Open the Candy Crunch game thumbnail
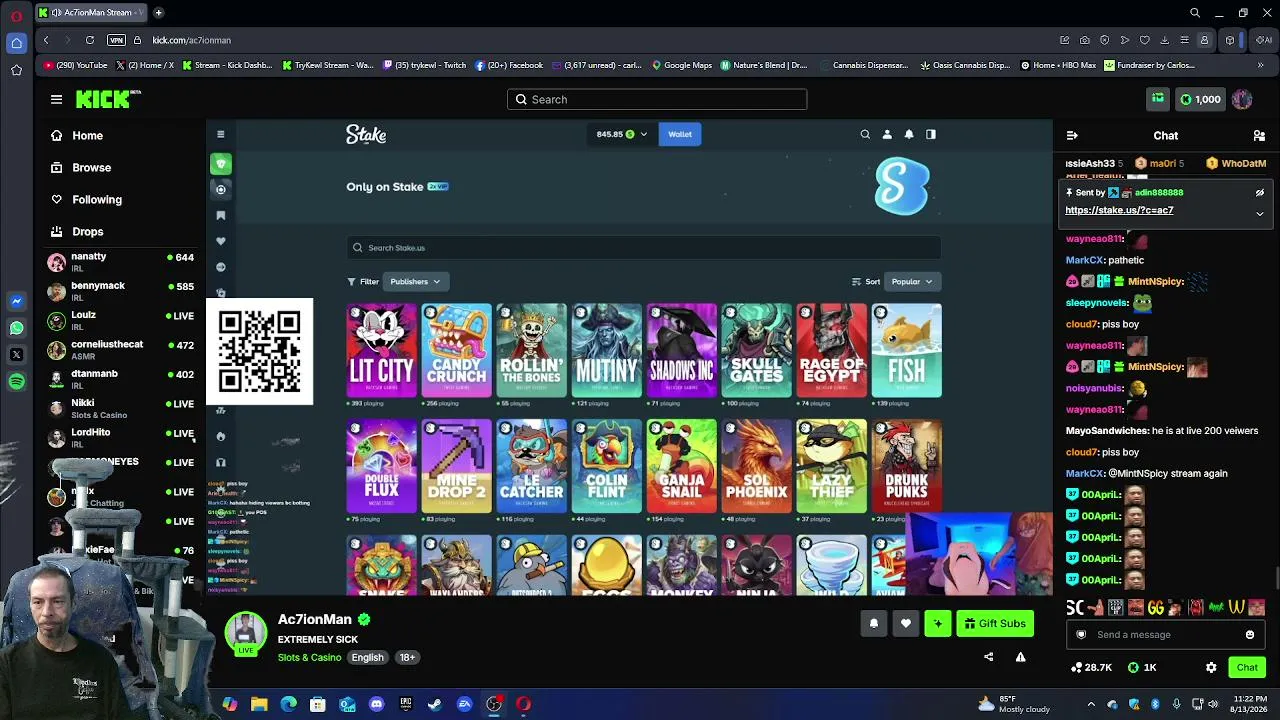 (456, 351)
